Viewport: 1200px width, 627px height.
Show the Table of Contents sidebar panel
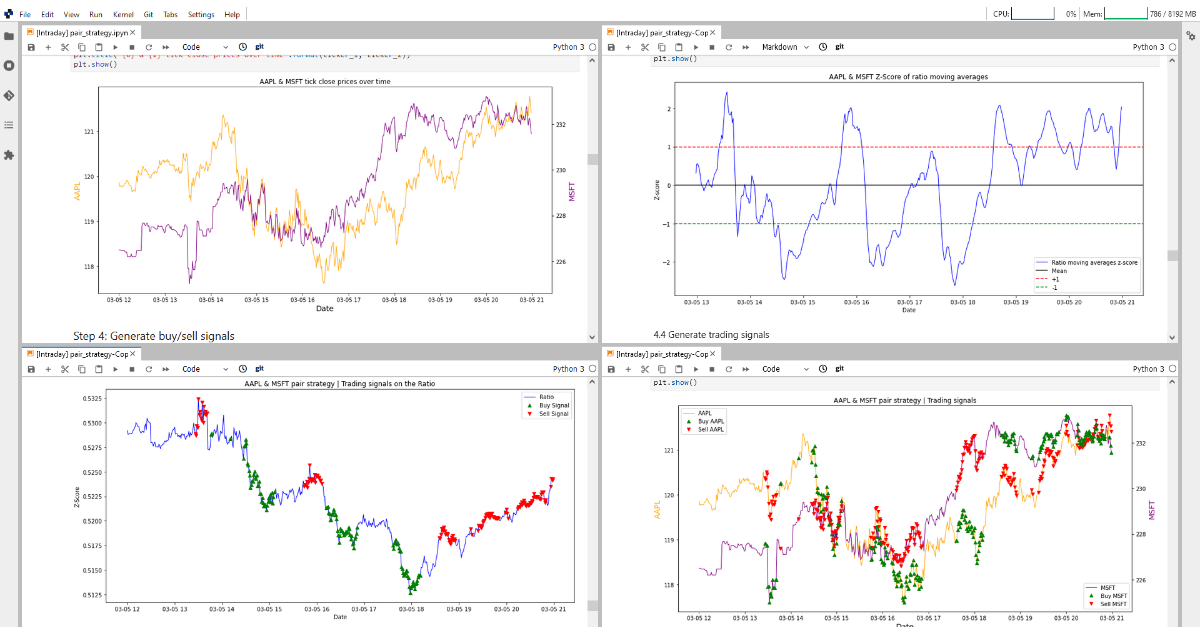click(x=9, y=125)
